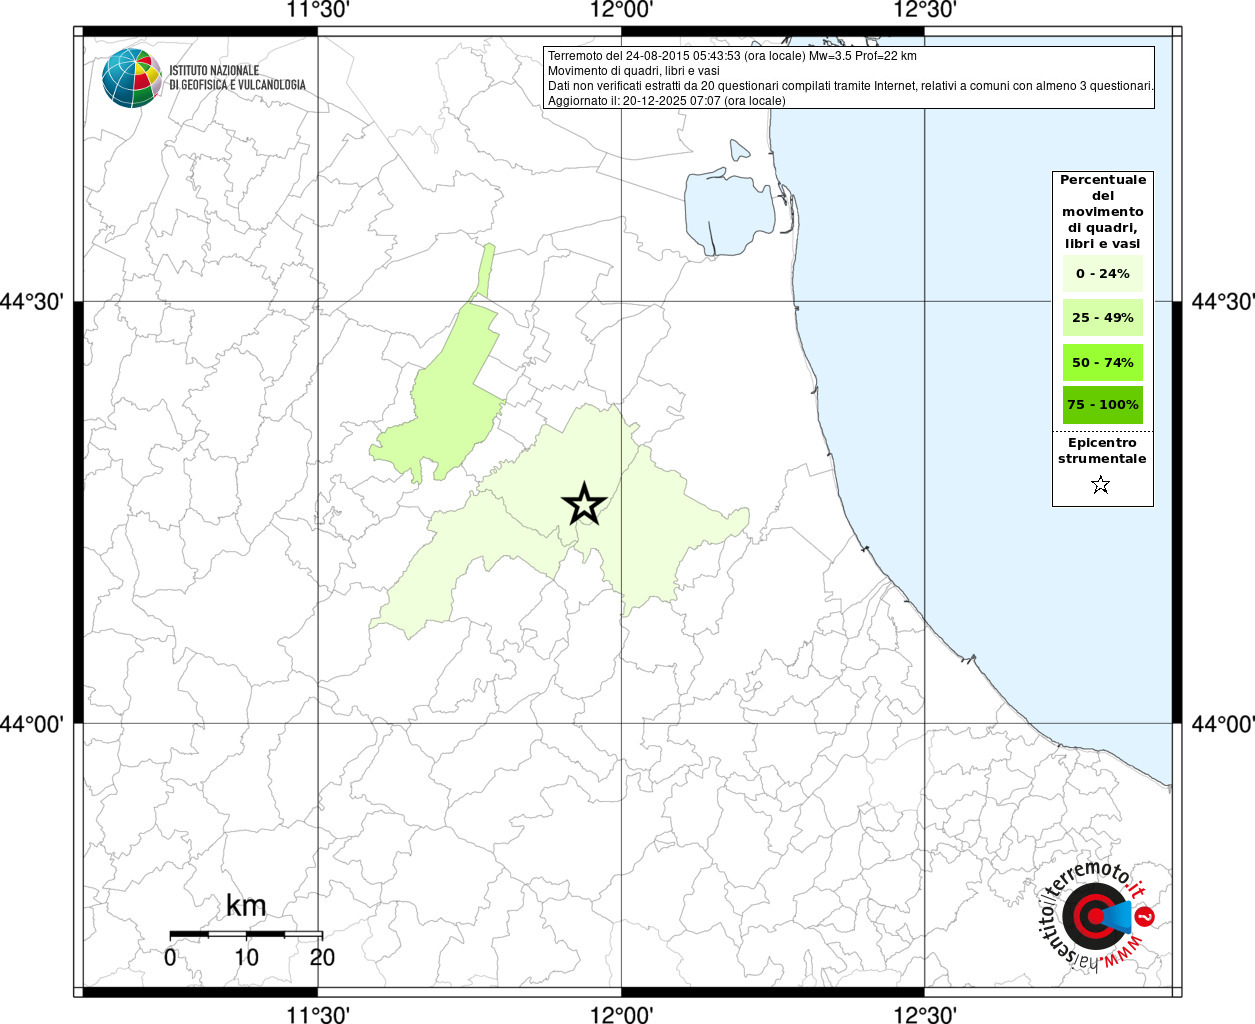Click the 'Movimento di quadri, libri e vasi' line
The height and width of the screenshot is (1024, 1255).
(x=634, y=71)
